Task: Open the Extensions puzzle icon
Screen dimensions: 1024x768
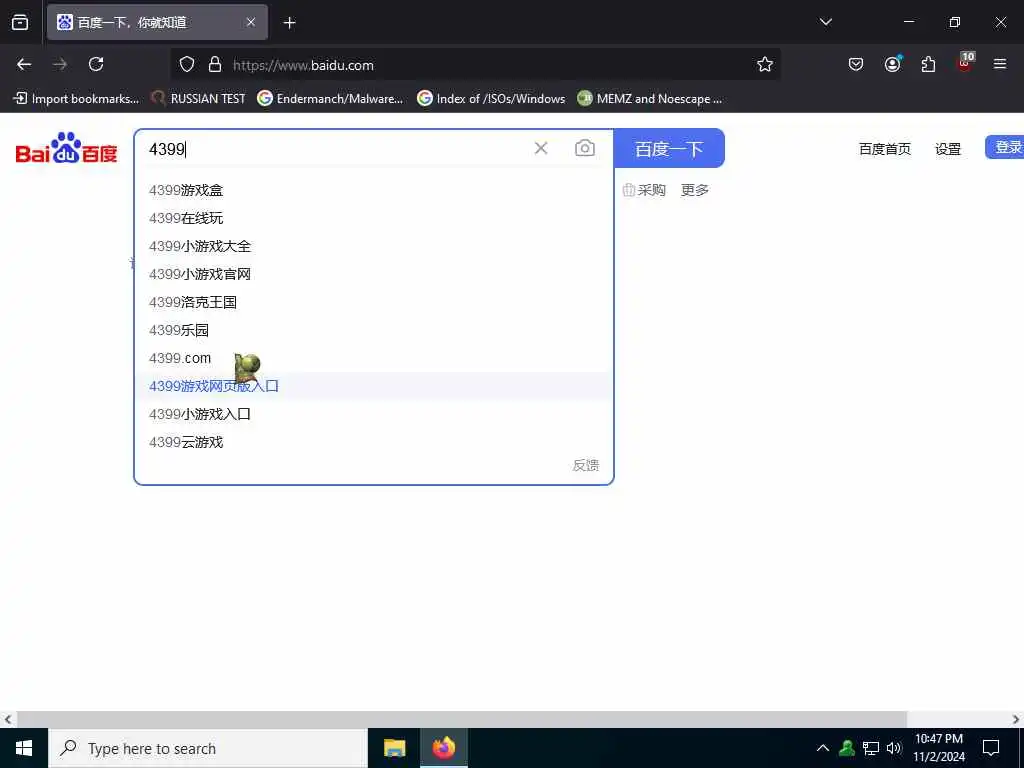Action: [x=928, y=64]
